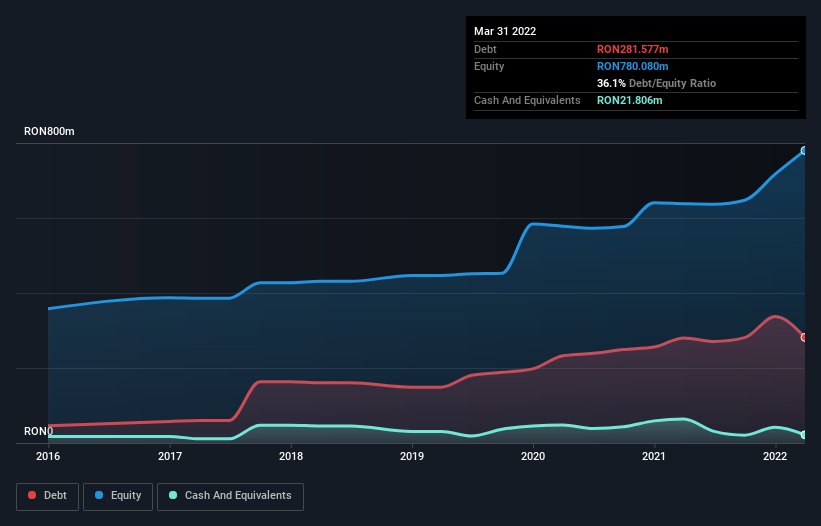Click the 36.1% Debt/Equity Ratio text
Image resolution: width=821 pixels, height=526 pixels.
pos(656,83)
